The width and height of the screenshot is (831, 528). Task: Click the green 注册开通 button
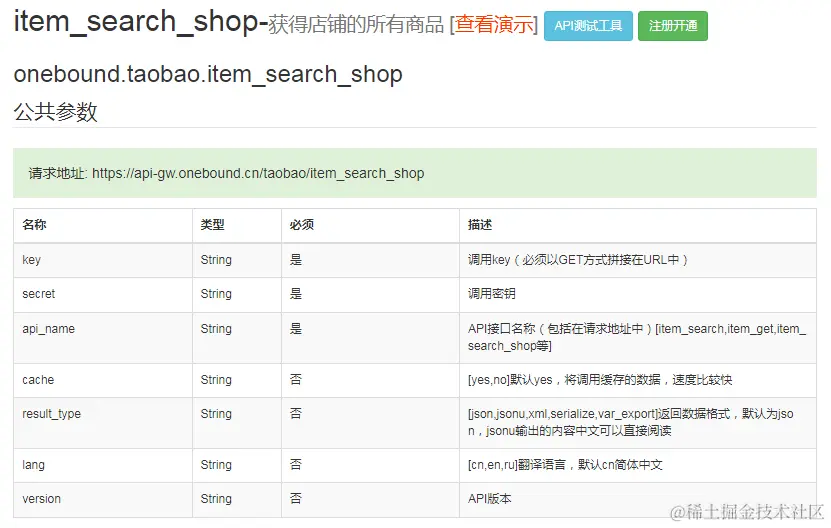[x=673, y=26]
